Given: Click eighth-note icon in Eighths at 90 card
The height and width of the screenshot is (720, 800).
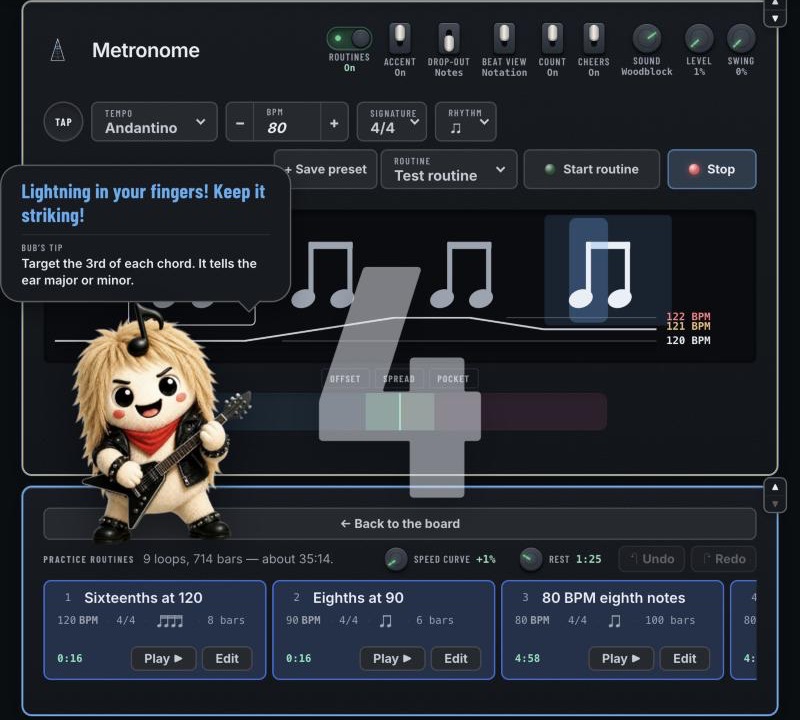Looking at the screenshot, I should pyautogui.click(x=386, y=620).
